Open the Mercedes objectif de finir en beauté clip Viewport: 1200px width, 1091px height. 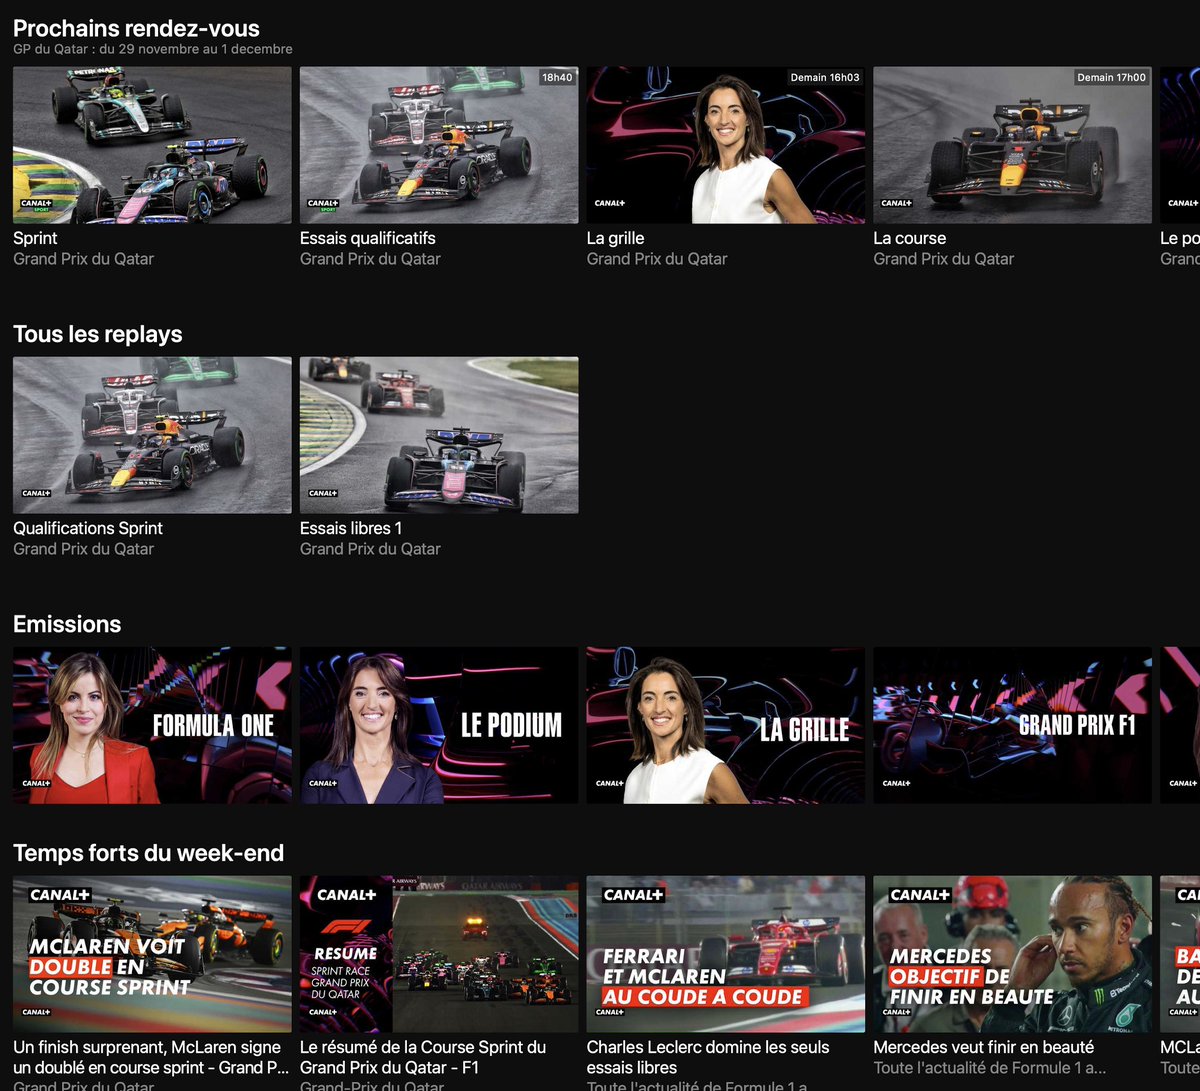click(x=1011, y=952)
